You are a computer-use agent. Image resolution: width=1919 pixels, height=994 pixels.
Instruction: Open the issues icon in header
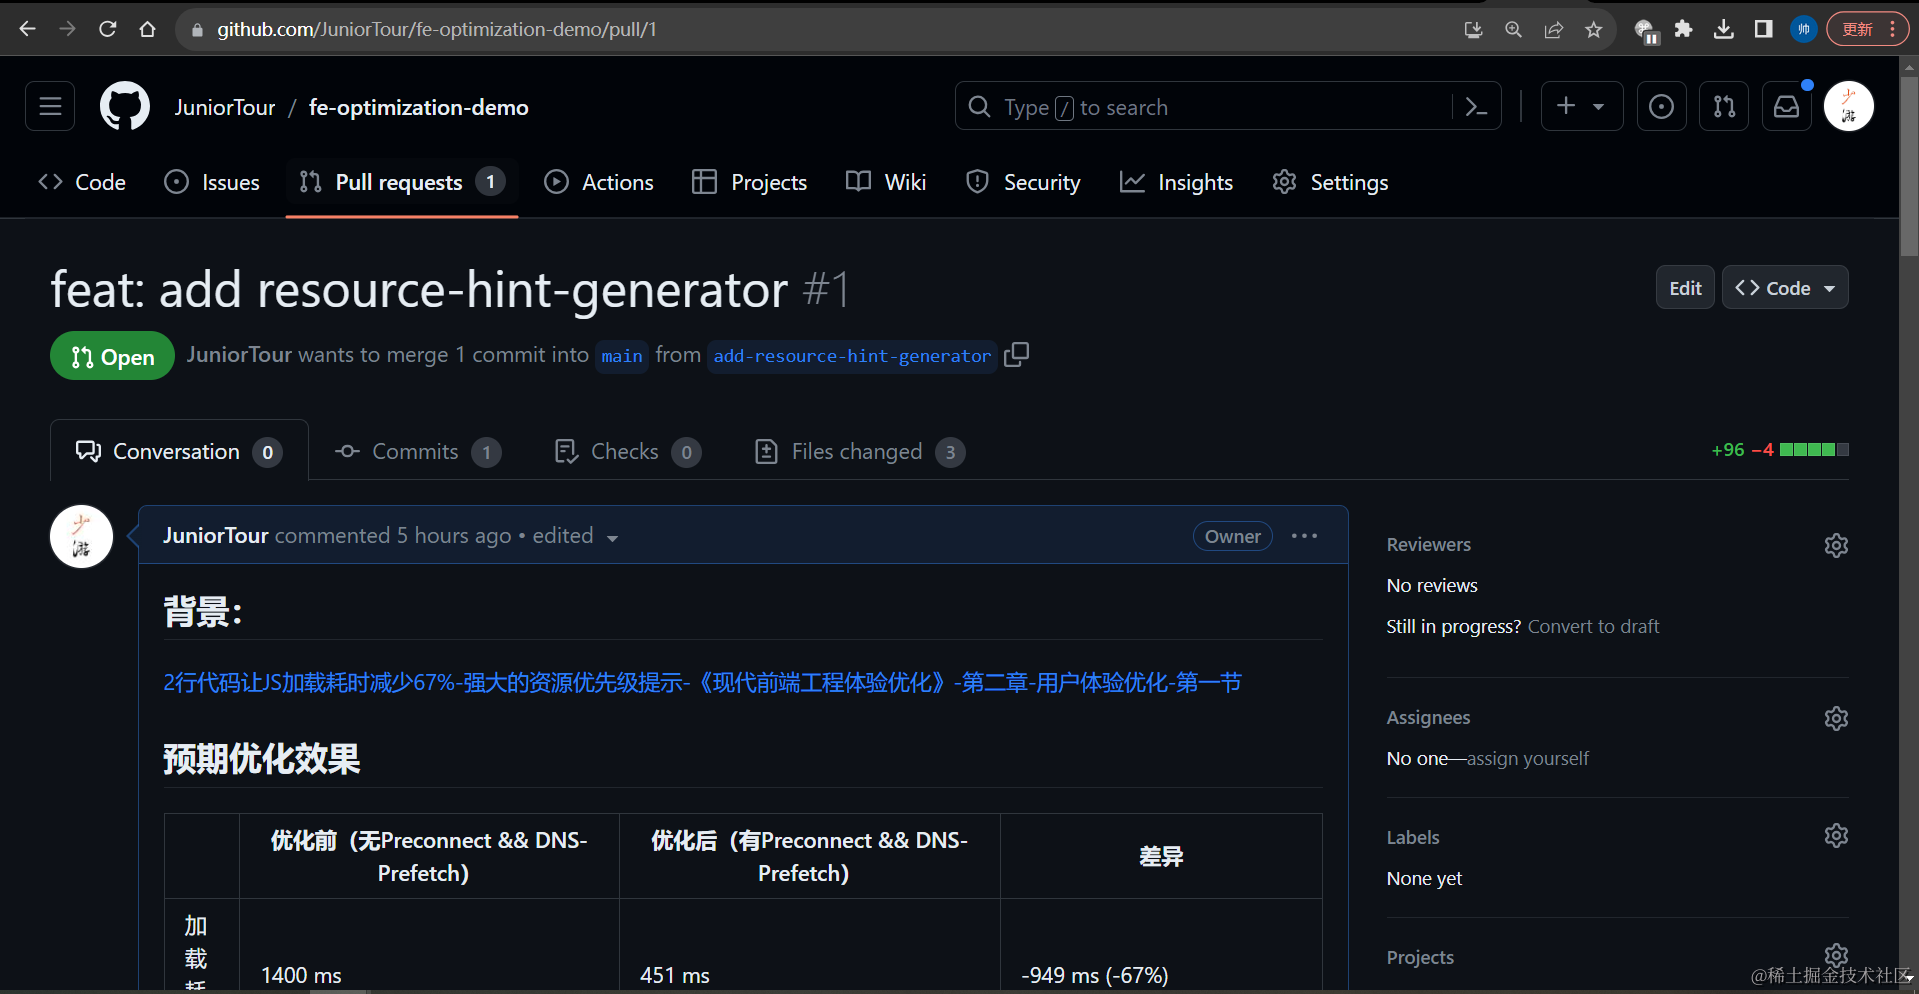(x=1661, y=106)
